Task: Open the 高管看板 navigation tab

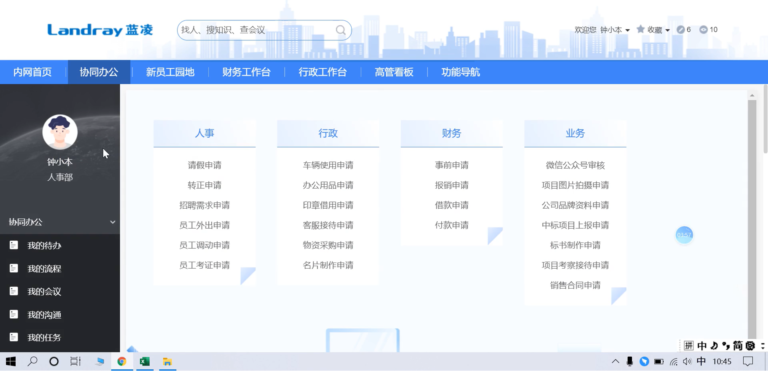Action: click(394, 72)
